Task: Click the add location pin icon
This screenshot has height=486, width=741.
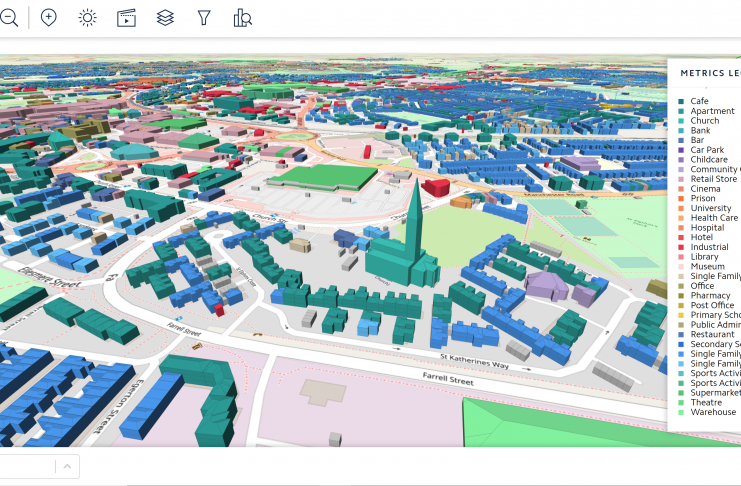Action: [x=48, y=17]
